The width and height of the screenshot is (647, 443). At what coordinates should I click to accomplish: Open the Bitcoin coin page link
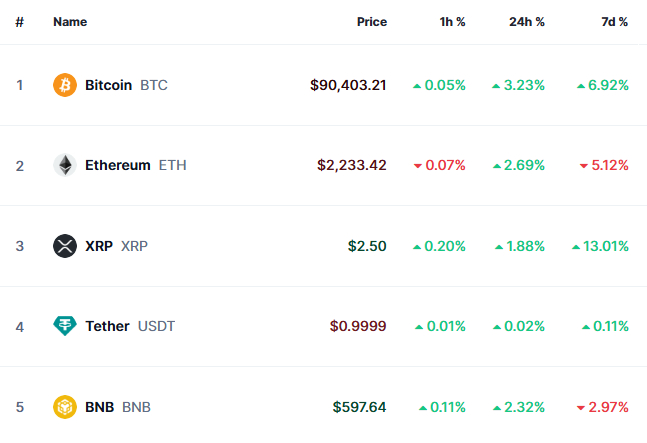[110, 85]
